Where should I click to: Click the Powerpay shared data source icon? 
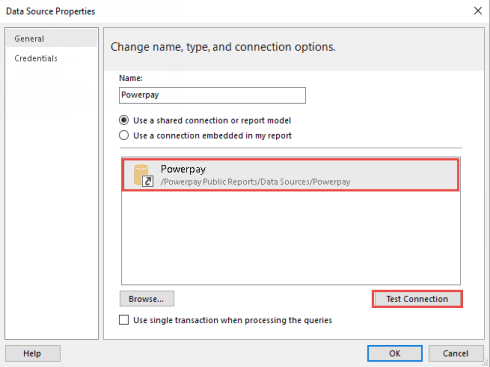coord(143,175)
